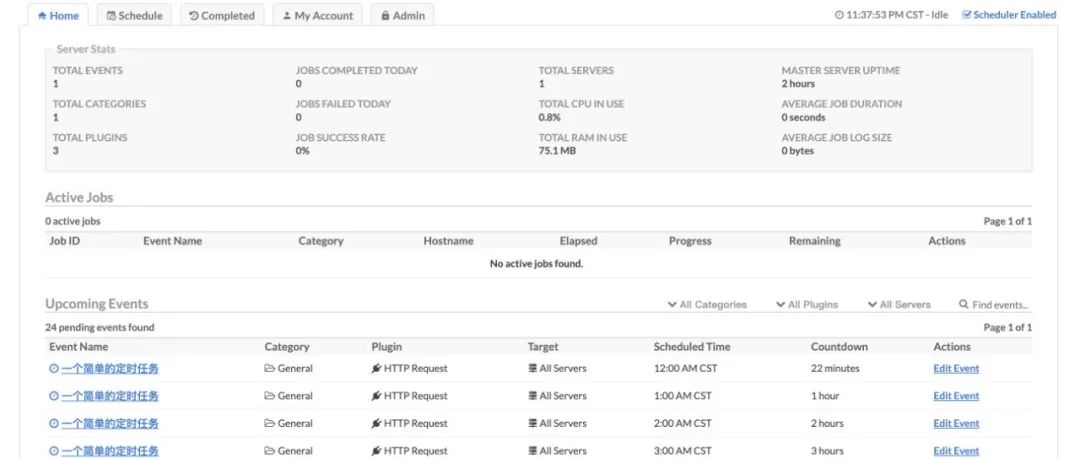Expand the All Categories filter dropdown
The width and height of the screenshot is (1080, 459).
[707, 305]
